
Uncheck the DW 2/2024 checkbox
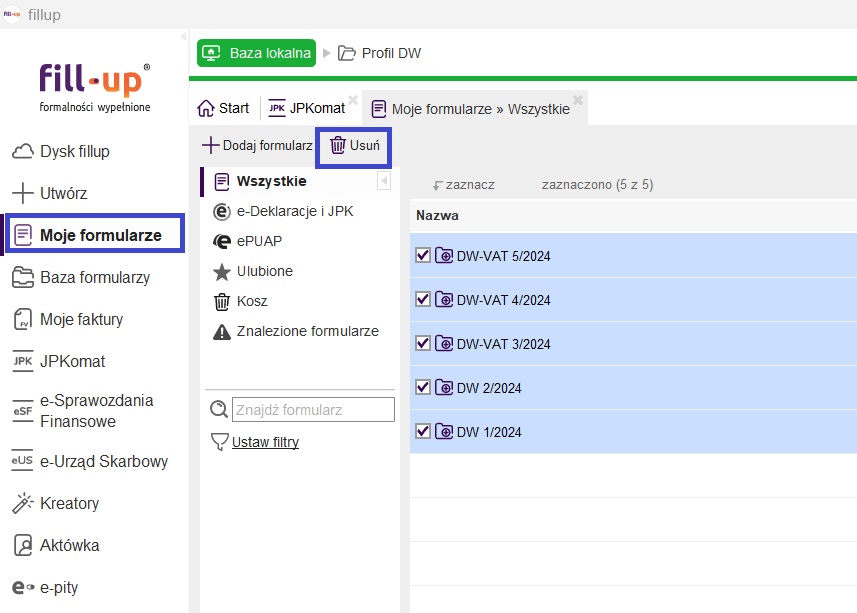(x=422, y=387)
